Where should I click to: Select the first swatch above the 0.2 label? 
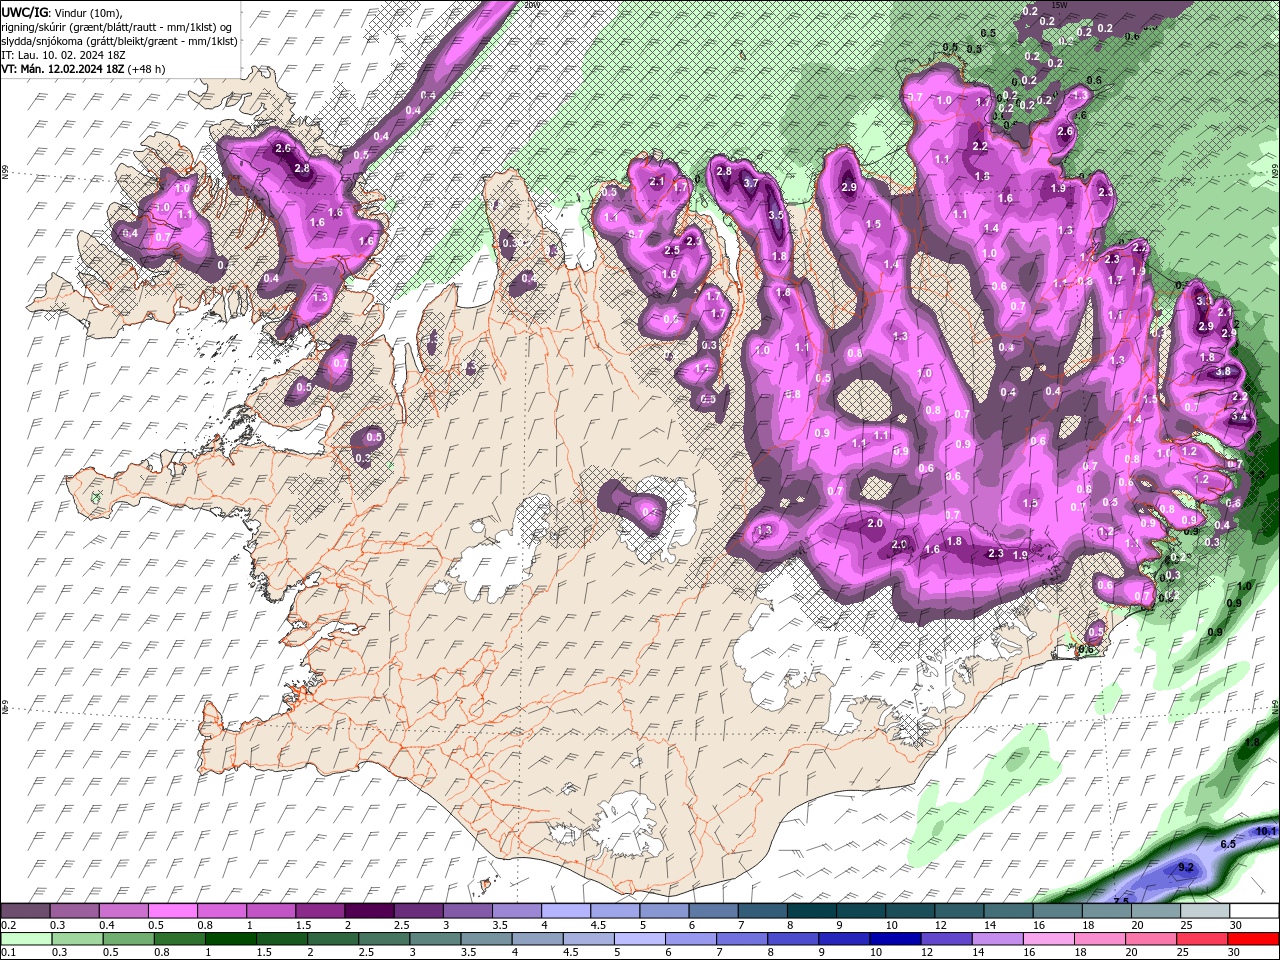(26, 911)
